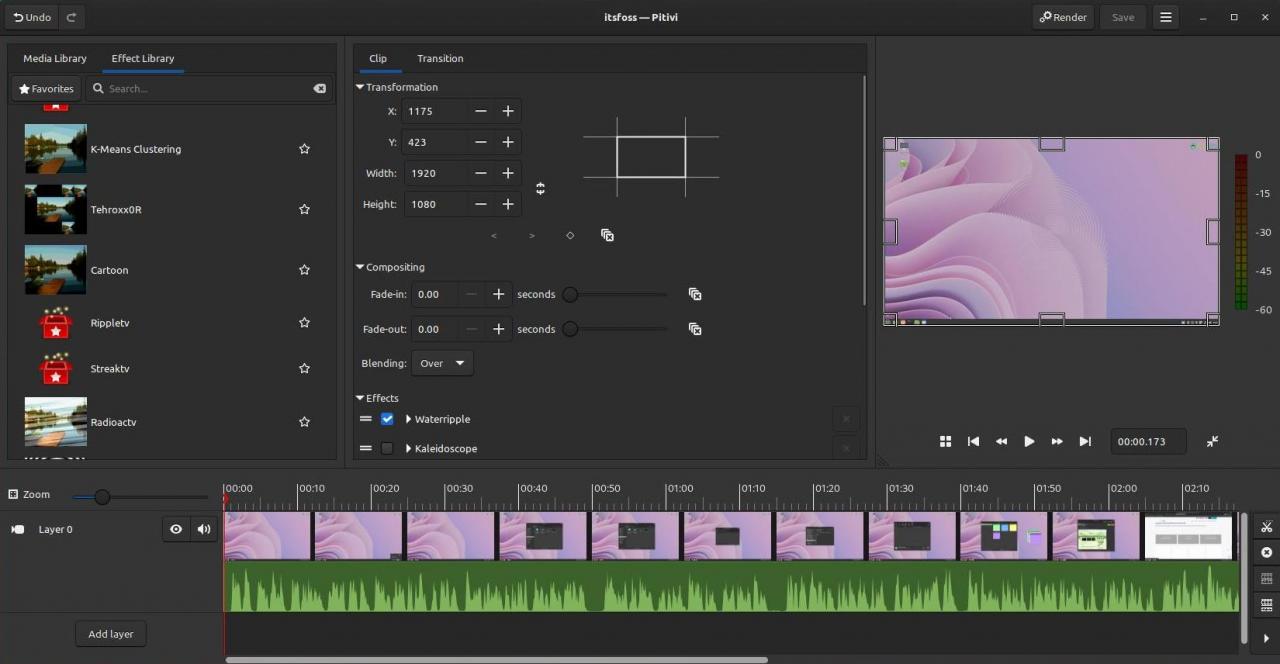Go to the next keyframe arrow
The image size is (1280, 664).
coord(532,236)
